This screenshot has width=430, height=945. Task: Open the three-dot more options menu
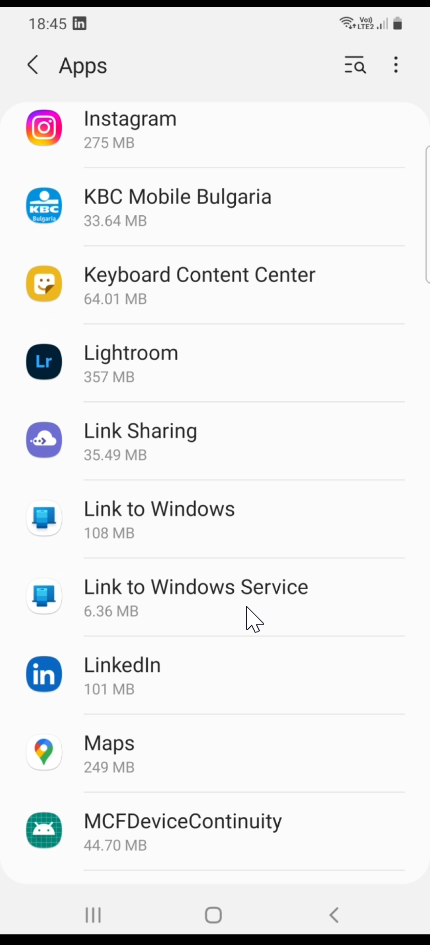click(x=396, y=65)
